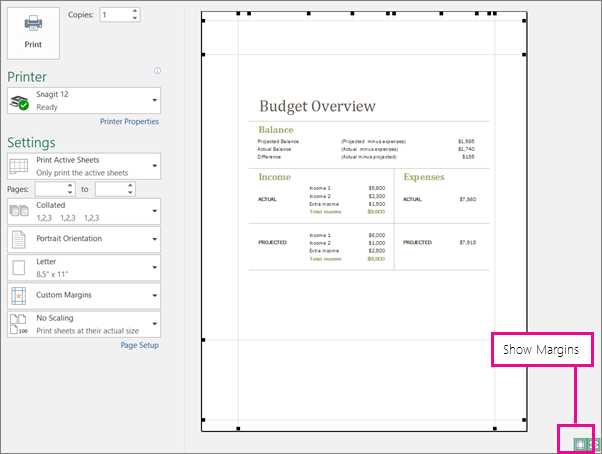Image resolution: width=602 pixels, height=454 pixels.
Task: Decrease the Pages start value
Action: click(x=70, y=192)
